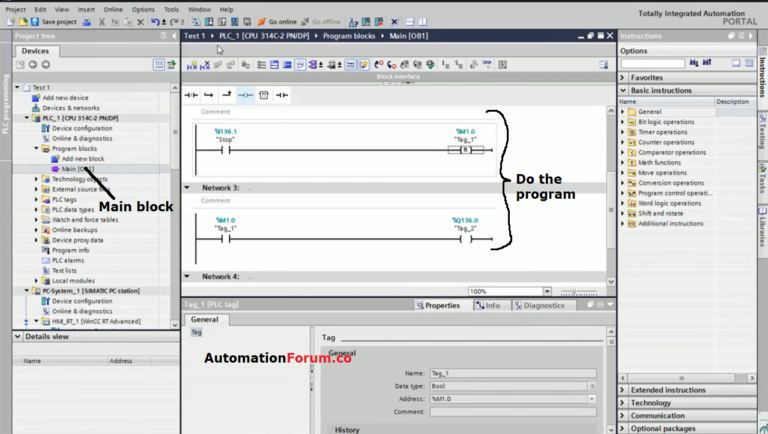
Task: Click the tag Comment input field
Action: 512,411
